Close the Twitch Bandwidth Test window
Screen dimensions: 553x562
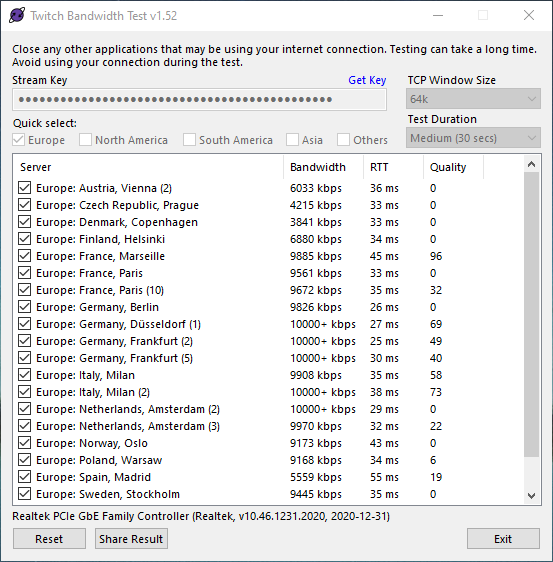click(x=529, y=15)
